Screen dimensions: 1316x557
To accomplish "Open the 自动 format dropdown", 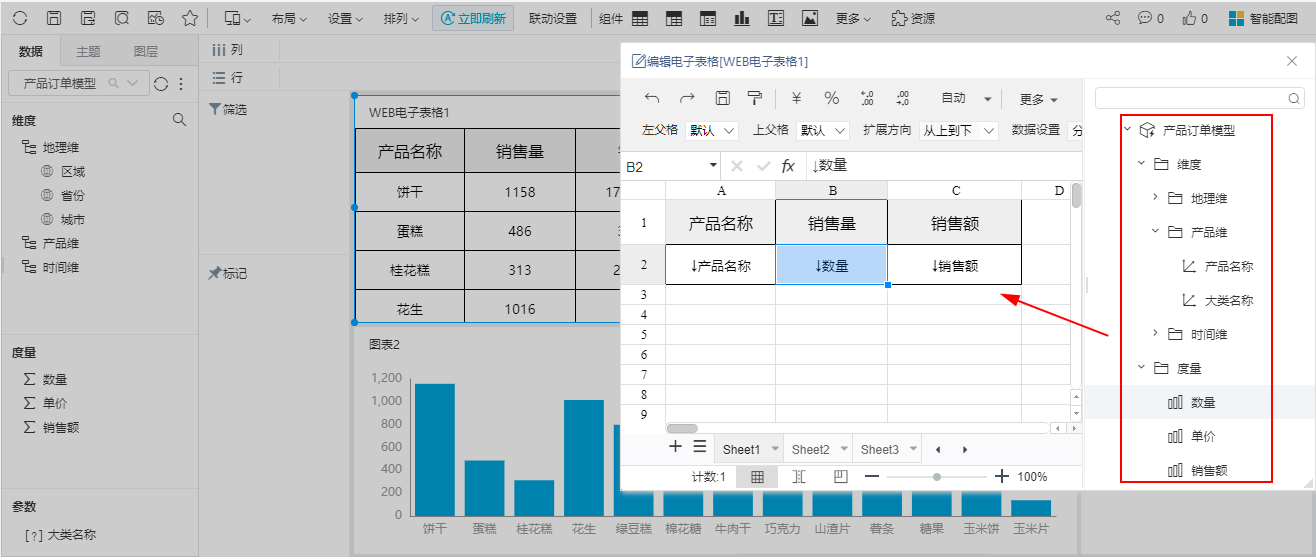I will [965, 98].
